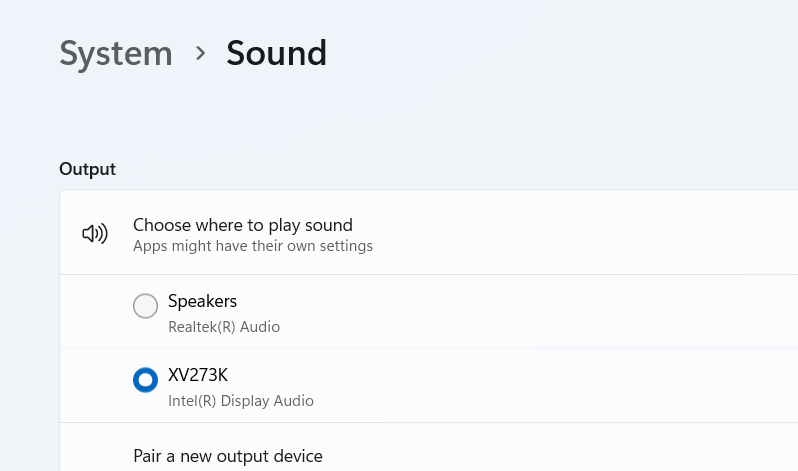This screenshot has height=471, width=798.
Task: Open Pair a new output device
Action: tap(228, 456)
